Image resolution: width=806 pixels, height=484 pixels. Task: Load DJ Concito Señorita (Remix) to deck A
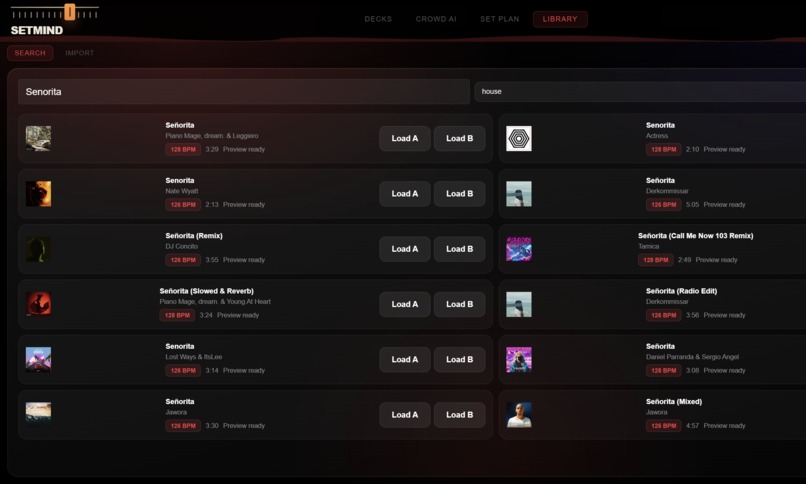click(x=405, y=249)
